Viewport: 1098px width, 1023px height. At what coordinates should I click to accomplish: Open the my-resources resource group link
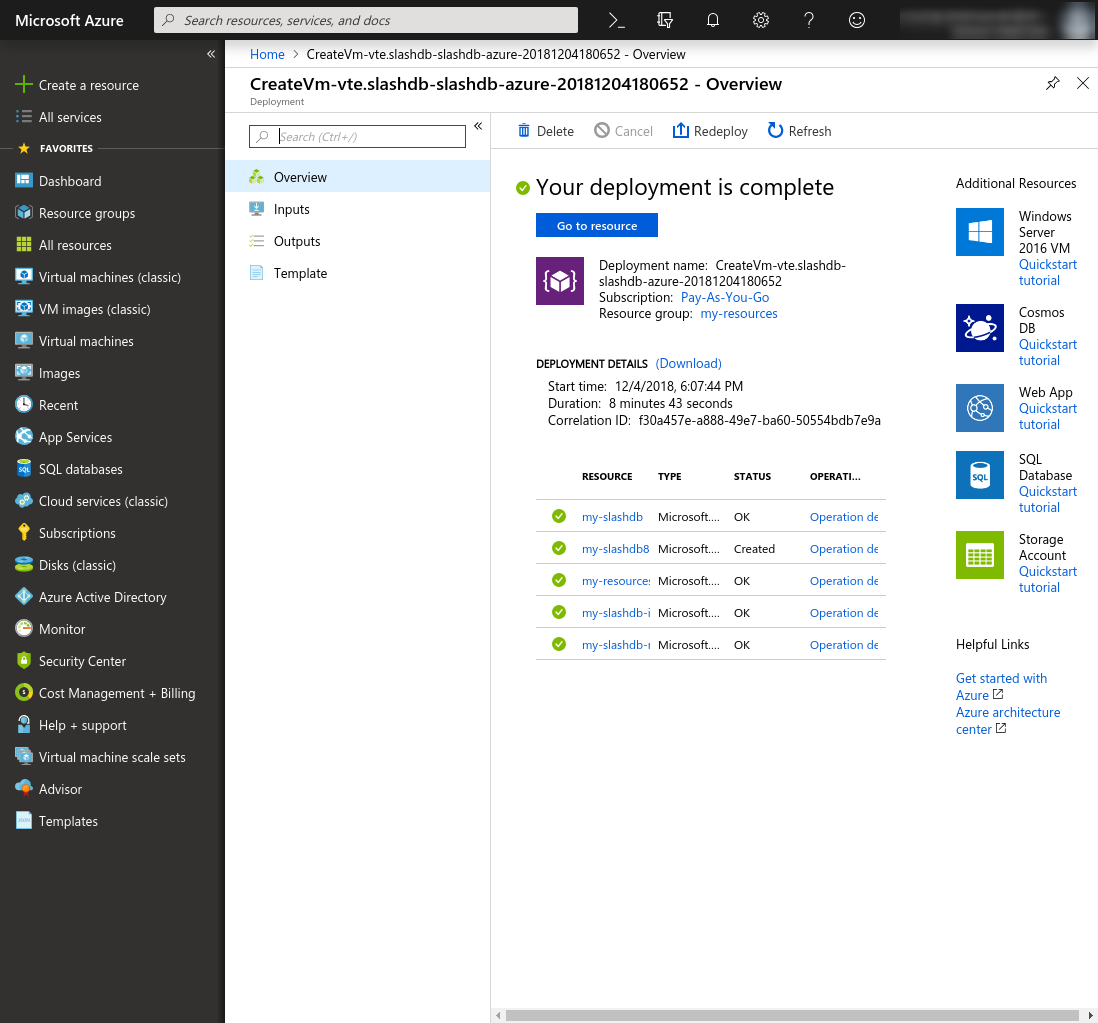click(x=739, y=313)
